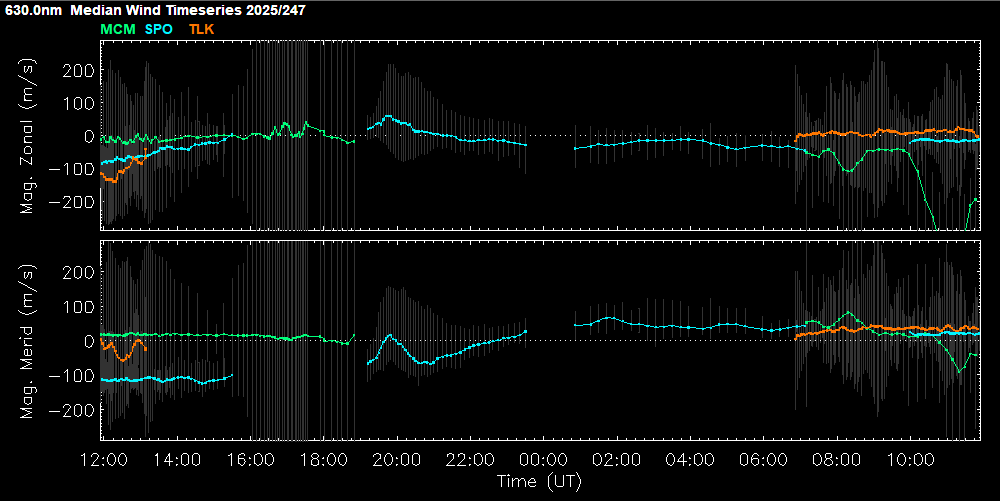Click the 100 tick on Merid axis
This screenshot has height=501, width=1000.
point(78,307)
